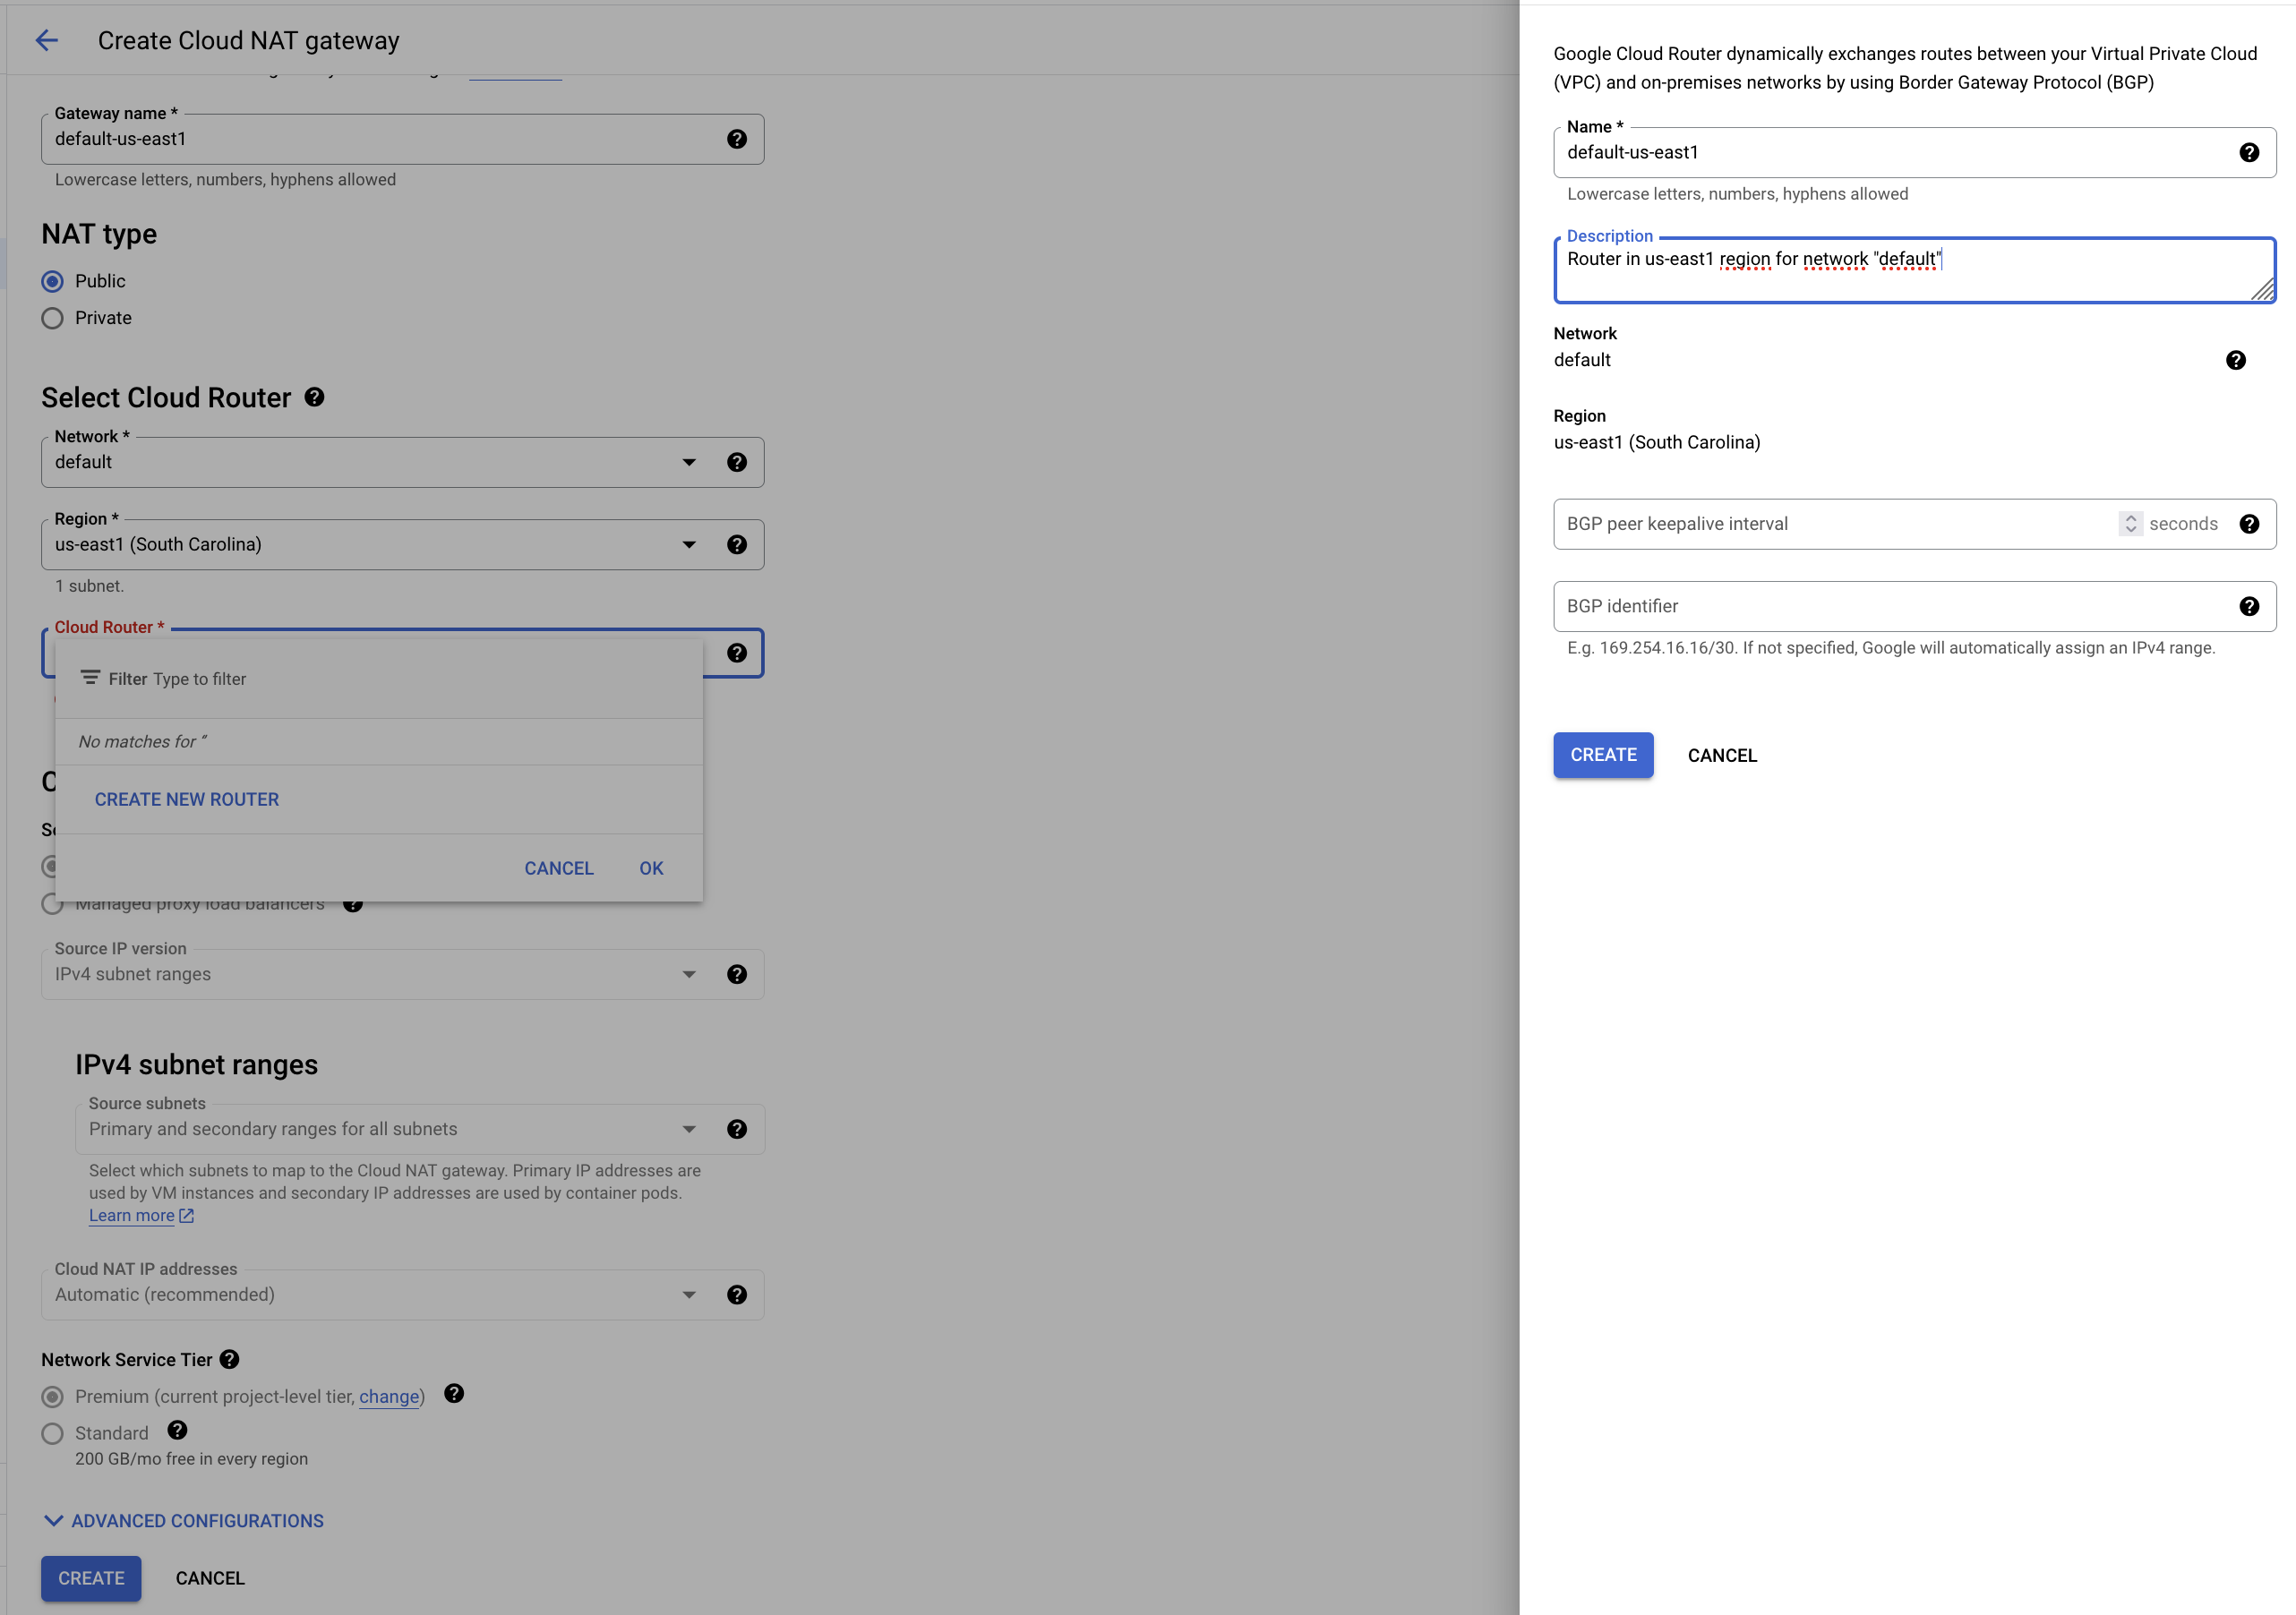Image resolution: width=2296 pixels, height=1615 pixels.
Task: Show help for the Cloud Router field
Action: tap(737, 653)
